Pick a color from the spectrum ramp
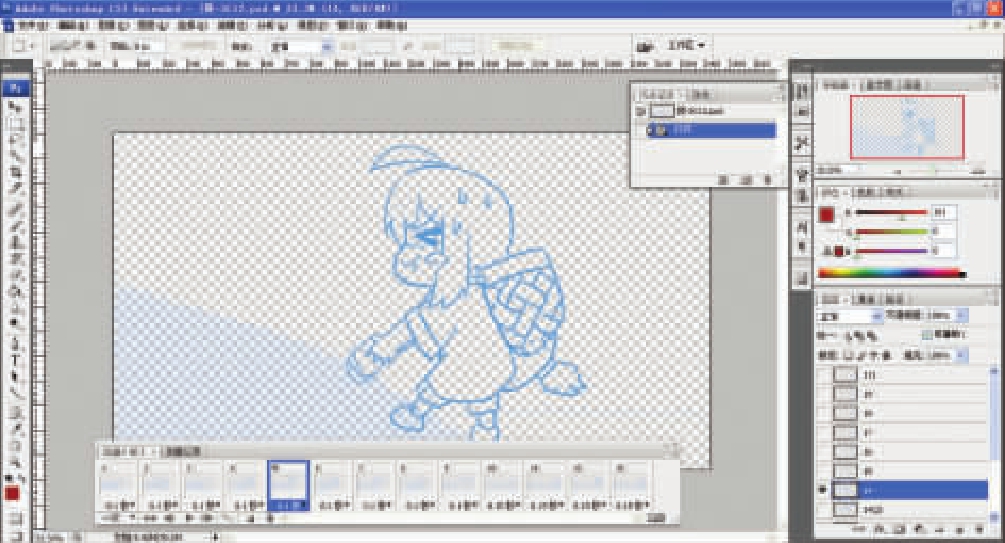 point(892,273)
